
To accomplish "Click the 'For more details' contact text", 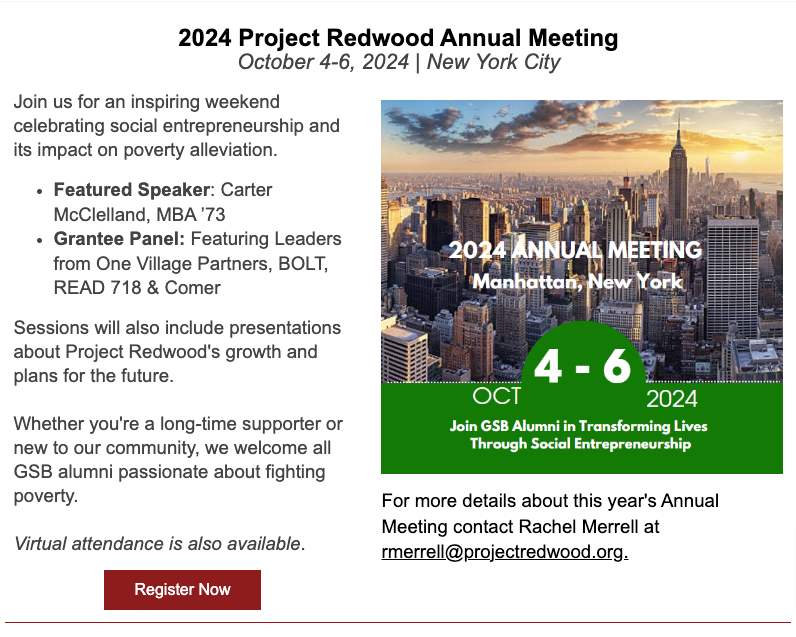I will pyautogui.click(x=550, y=500).
